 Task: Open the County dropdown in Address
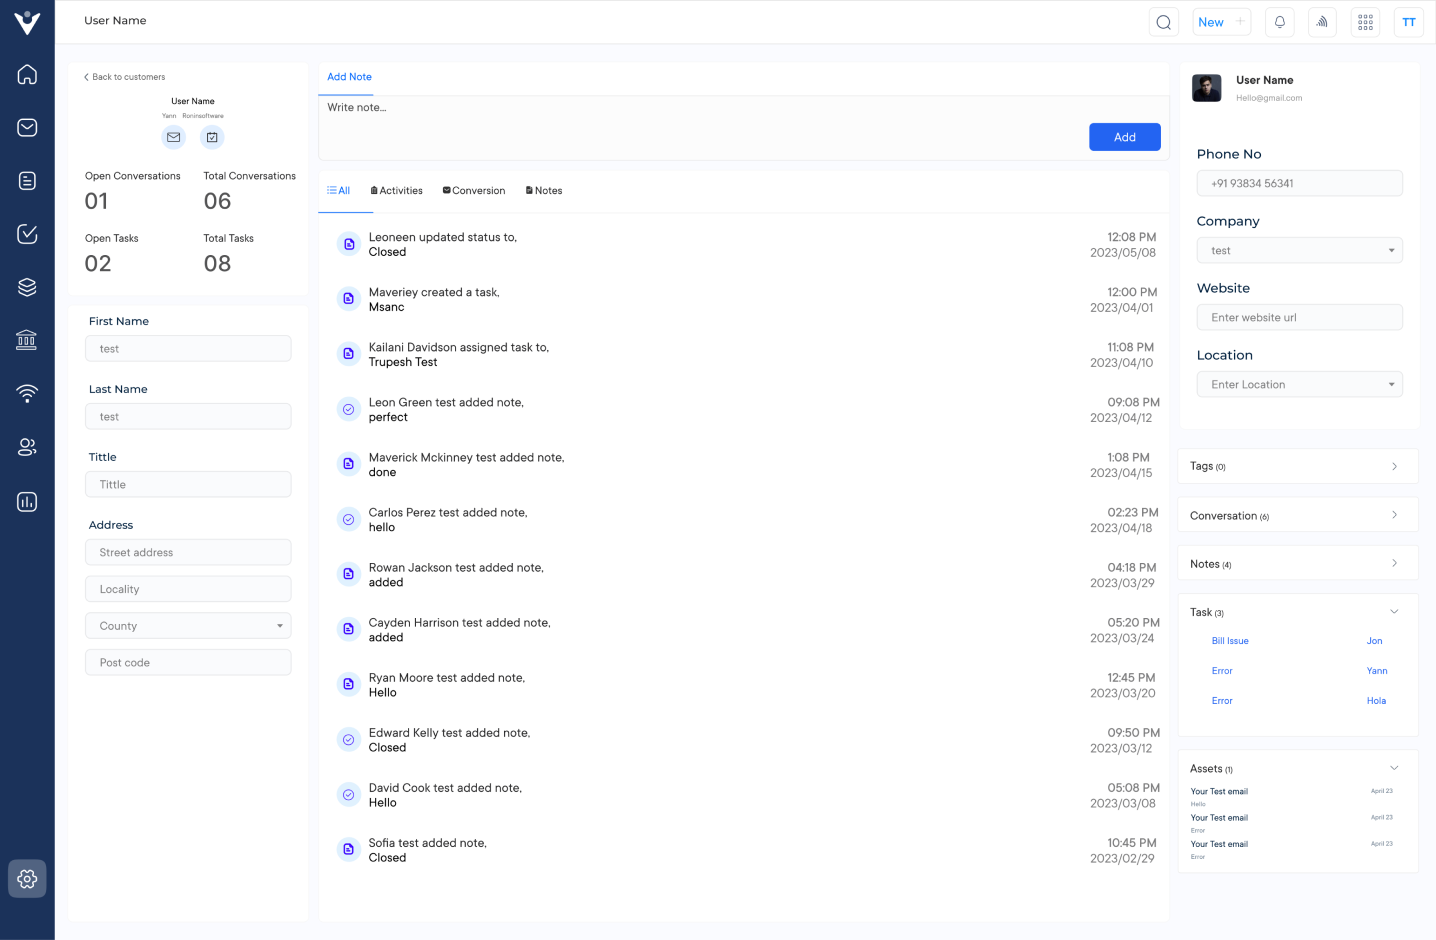tap(188, 625)
